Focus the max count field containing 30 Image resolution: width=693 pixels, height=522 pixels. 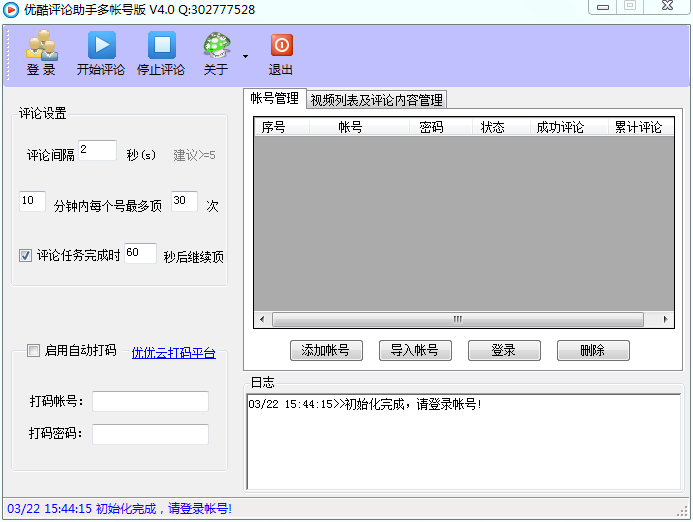[184, 201]
